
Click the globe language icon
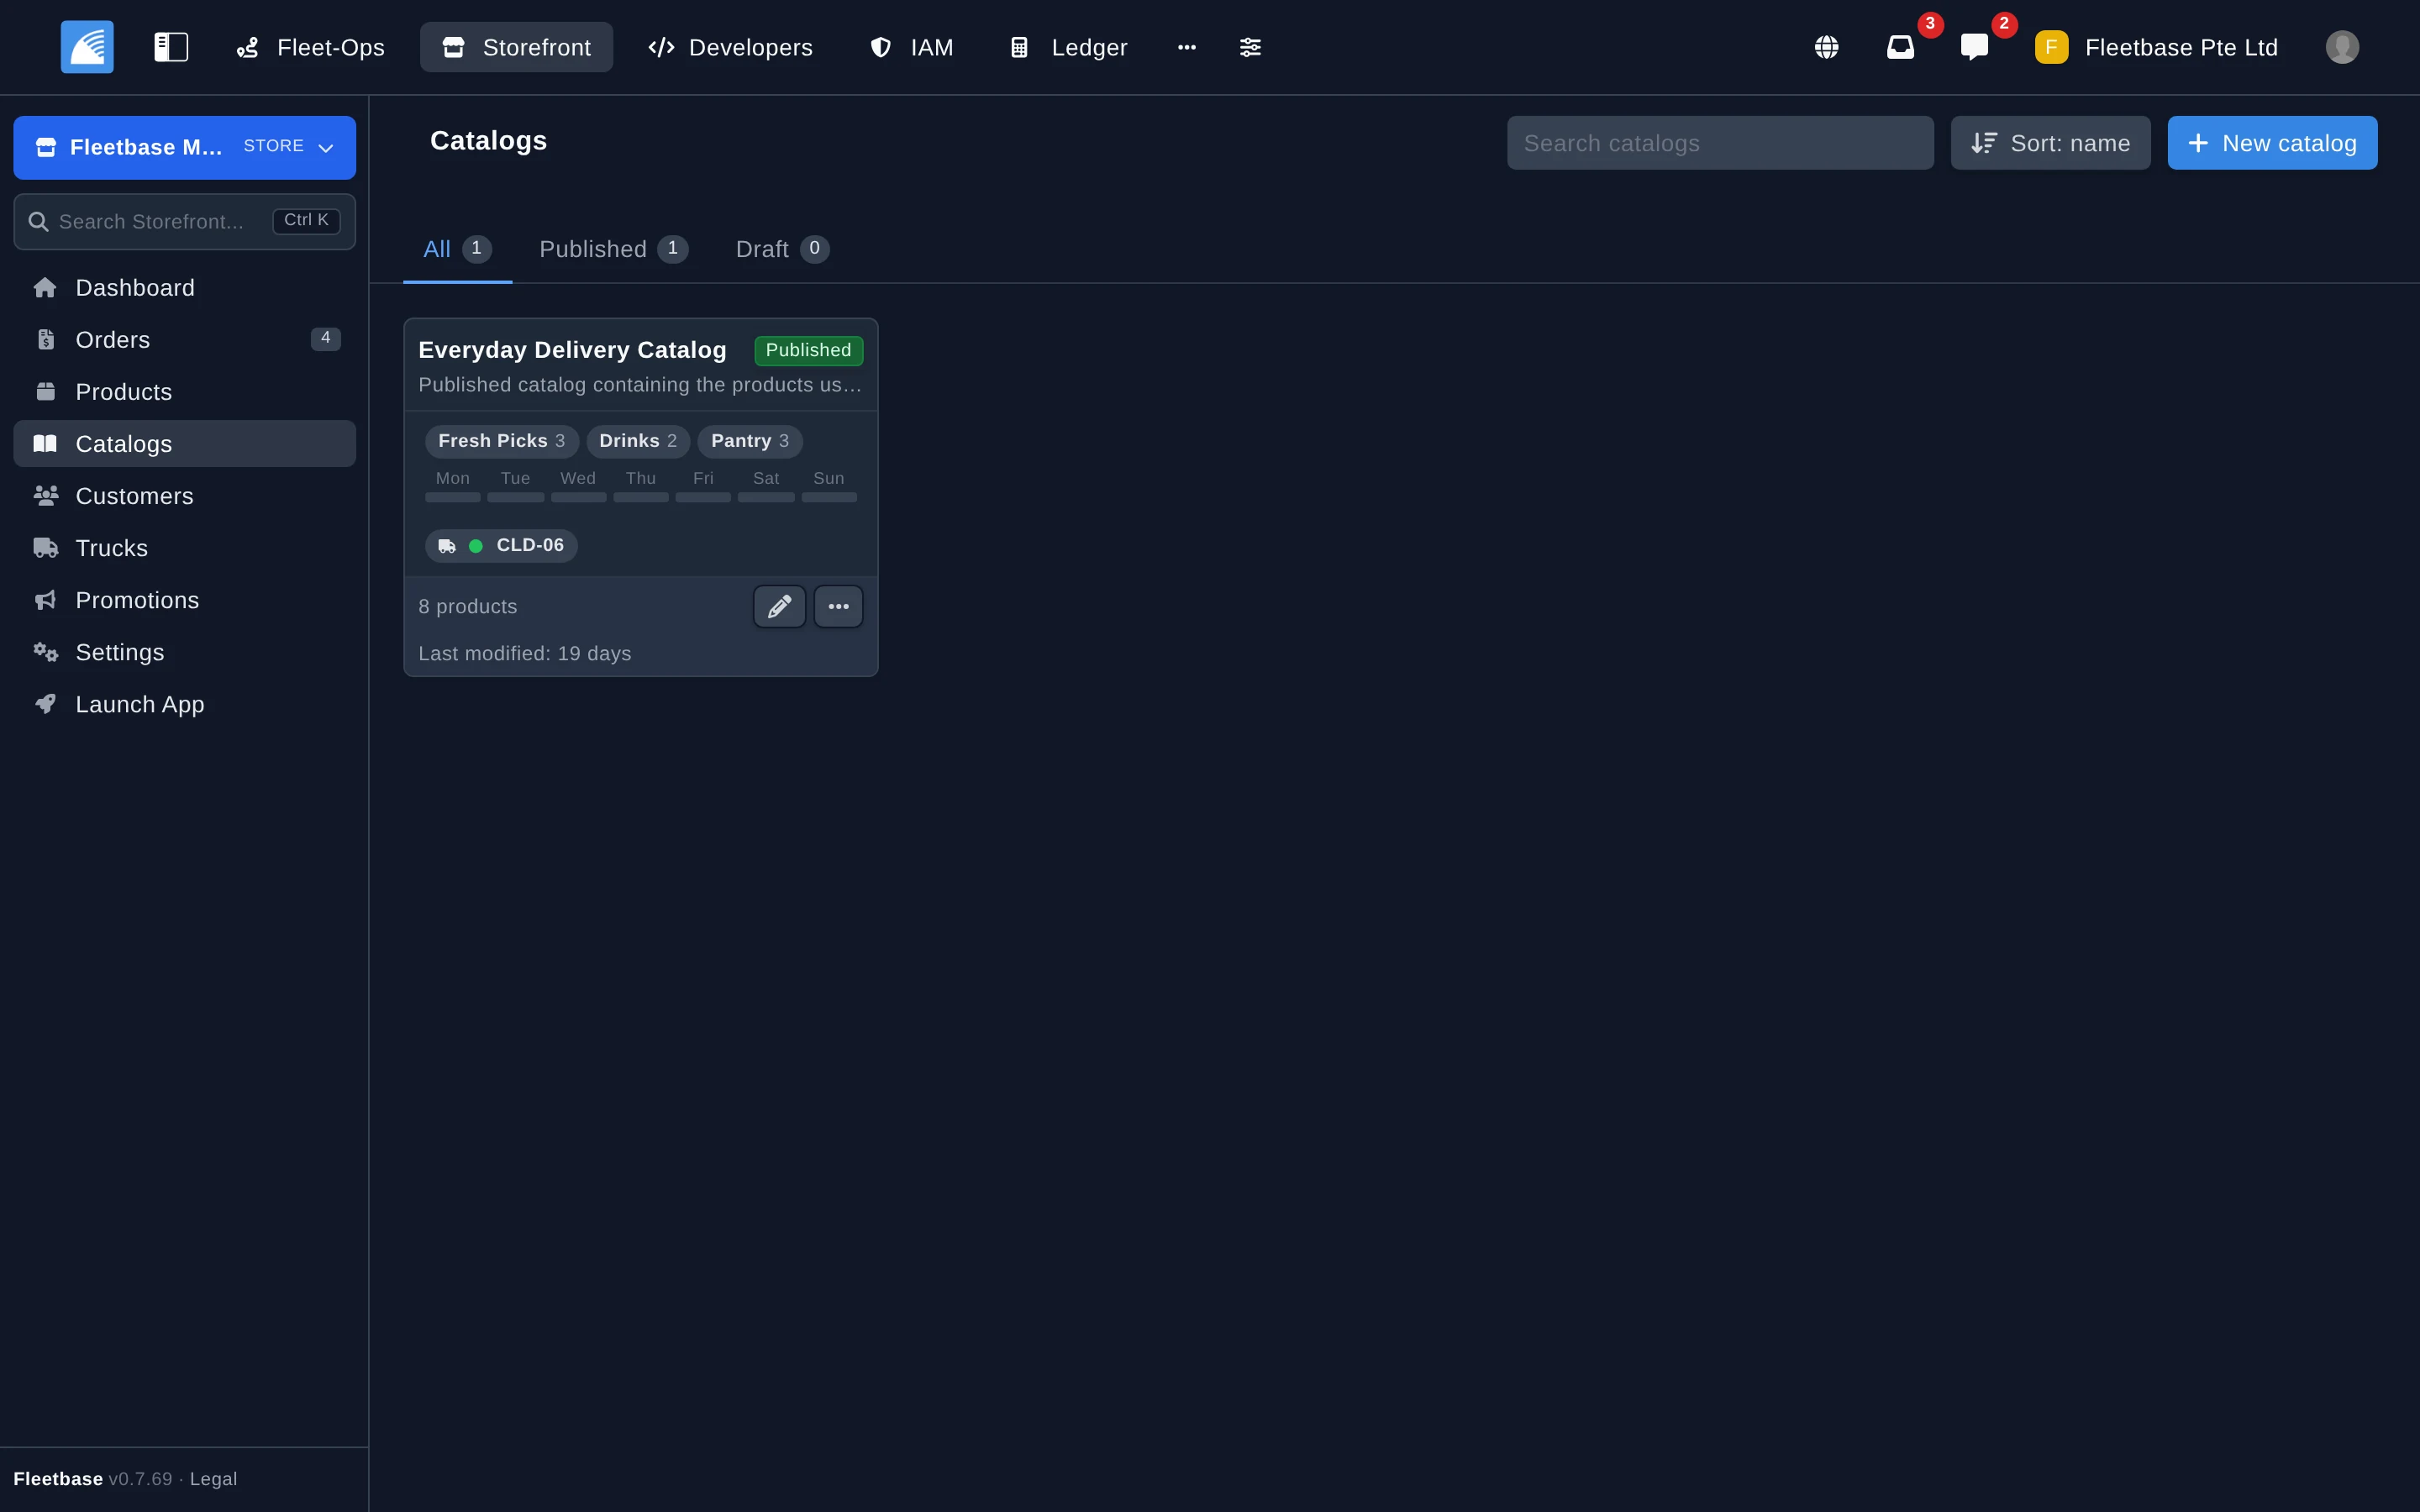tap(1826, 47)
